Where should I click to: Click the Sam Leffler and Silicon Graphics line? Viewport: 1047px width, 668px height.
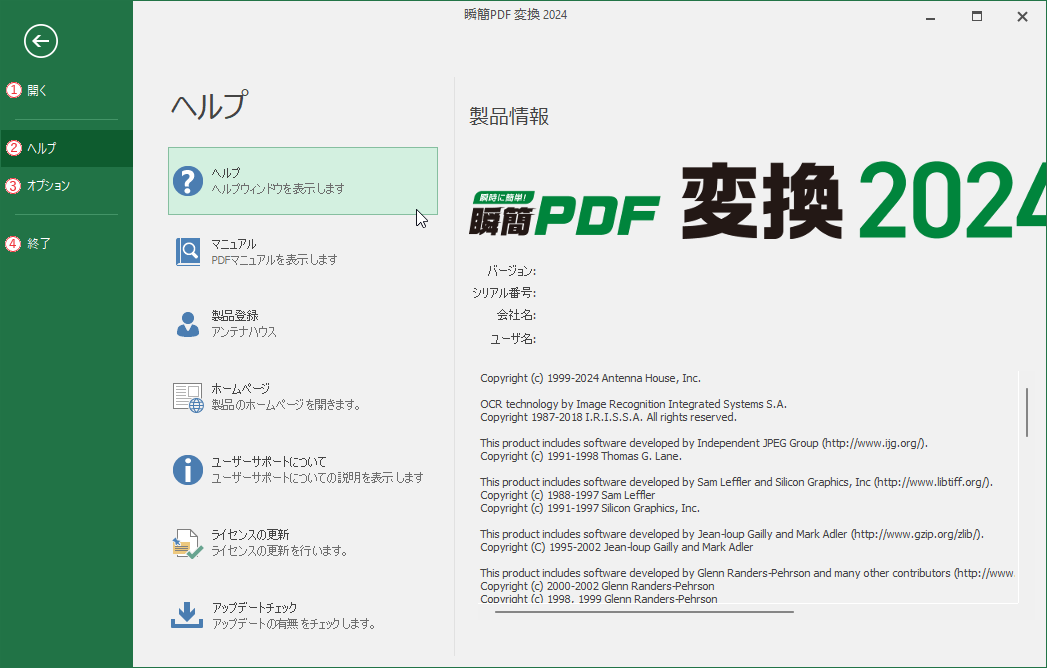coord(737,482)
